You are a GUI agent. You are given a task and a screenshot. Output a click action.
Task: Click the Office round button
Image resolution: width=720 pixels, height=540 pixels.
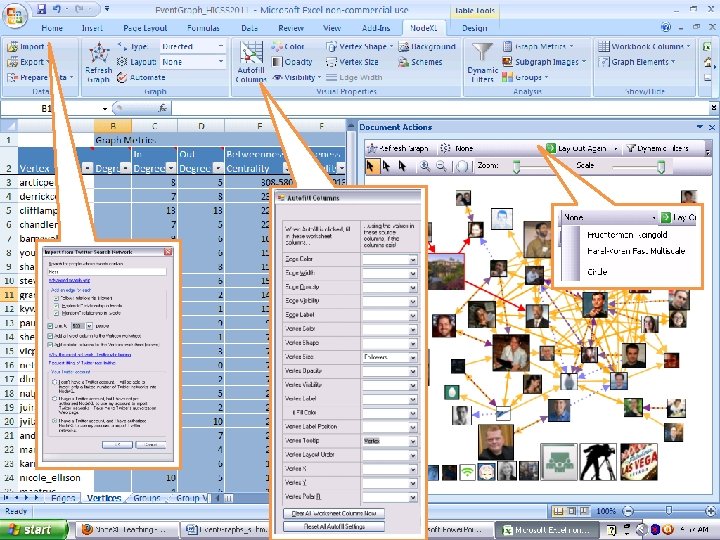15,15
